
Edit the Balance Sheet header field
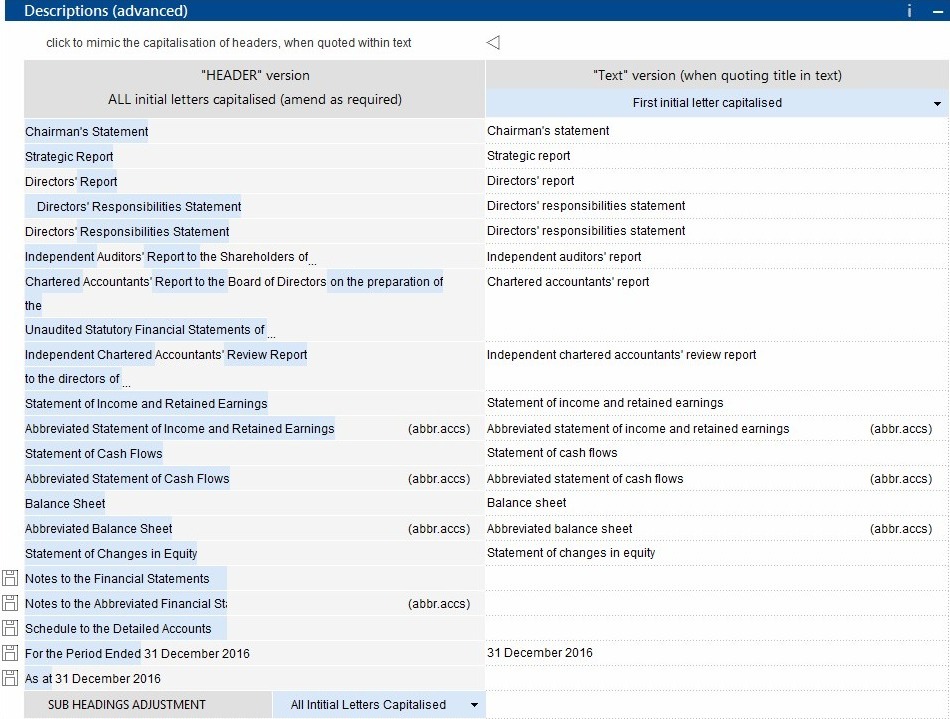click(x=65, y=503)
